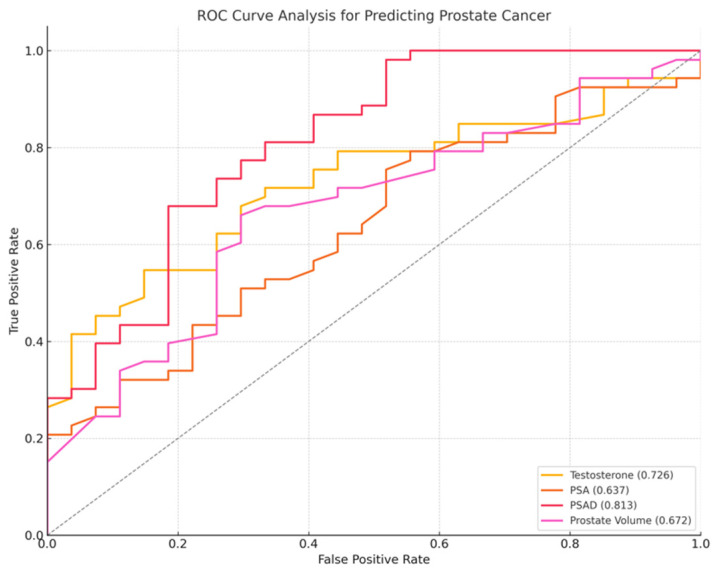
Task: Click the magenta Prostate Volume legend swatch
Action: coord(552,520)
